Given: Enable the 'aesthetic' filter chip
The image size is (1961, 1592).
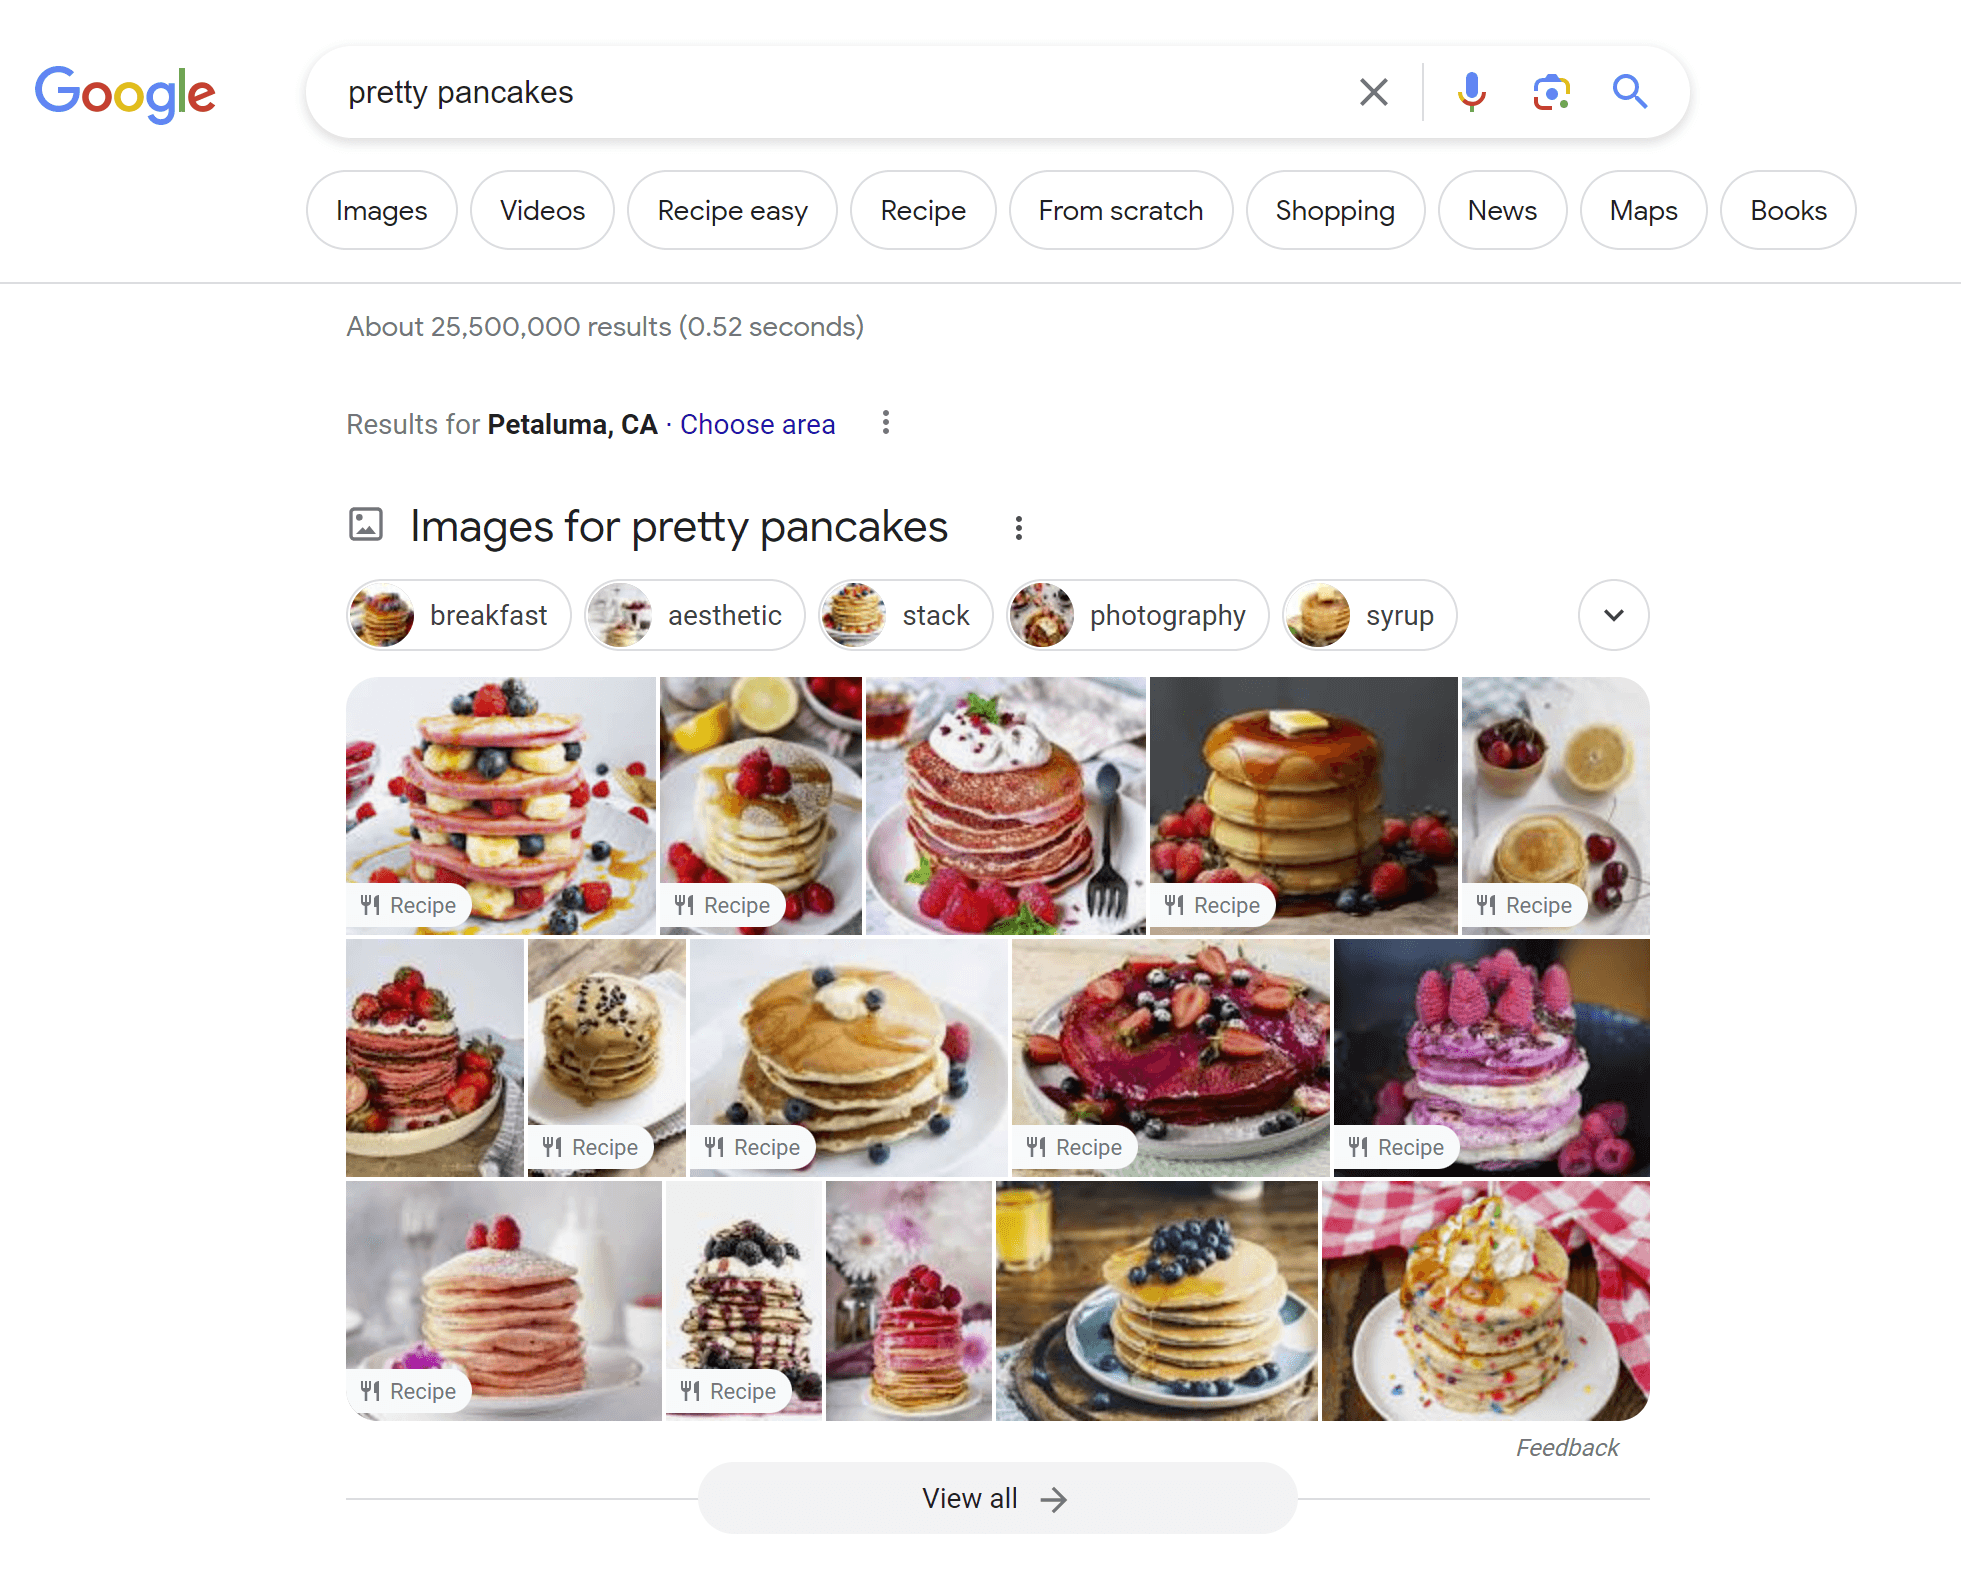Looking at the screenshot, I should pos(694,615).
